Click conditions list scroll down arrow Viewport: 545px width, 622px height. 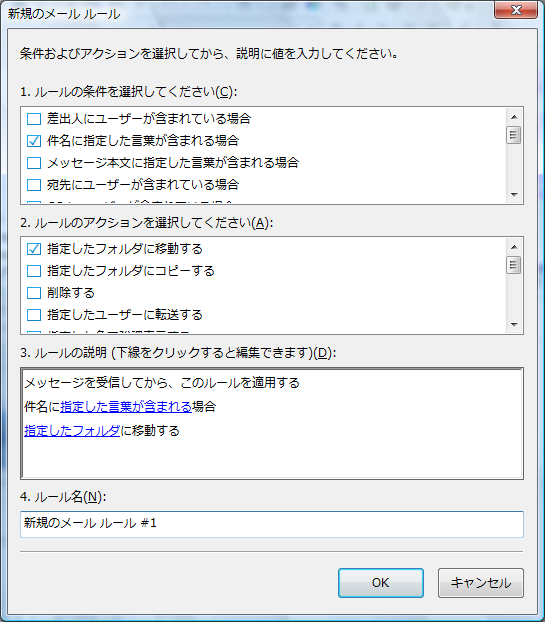[x=514, y=194]
